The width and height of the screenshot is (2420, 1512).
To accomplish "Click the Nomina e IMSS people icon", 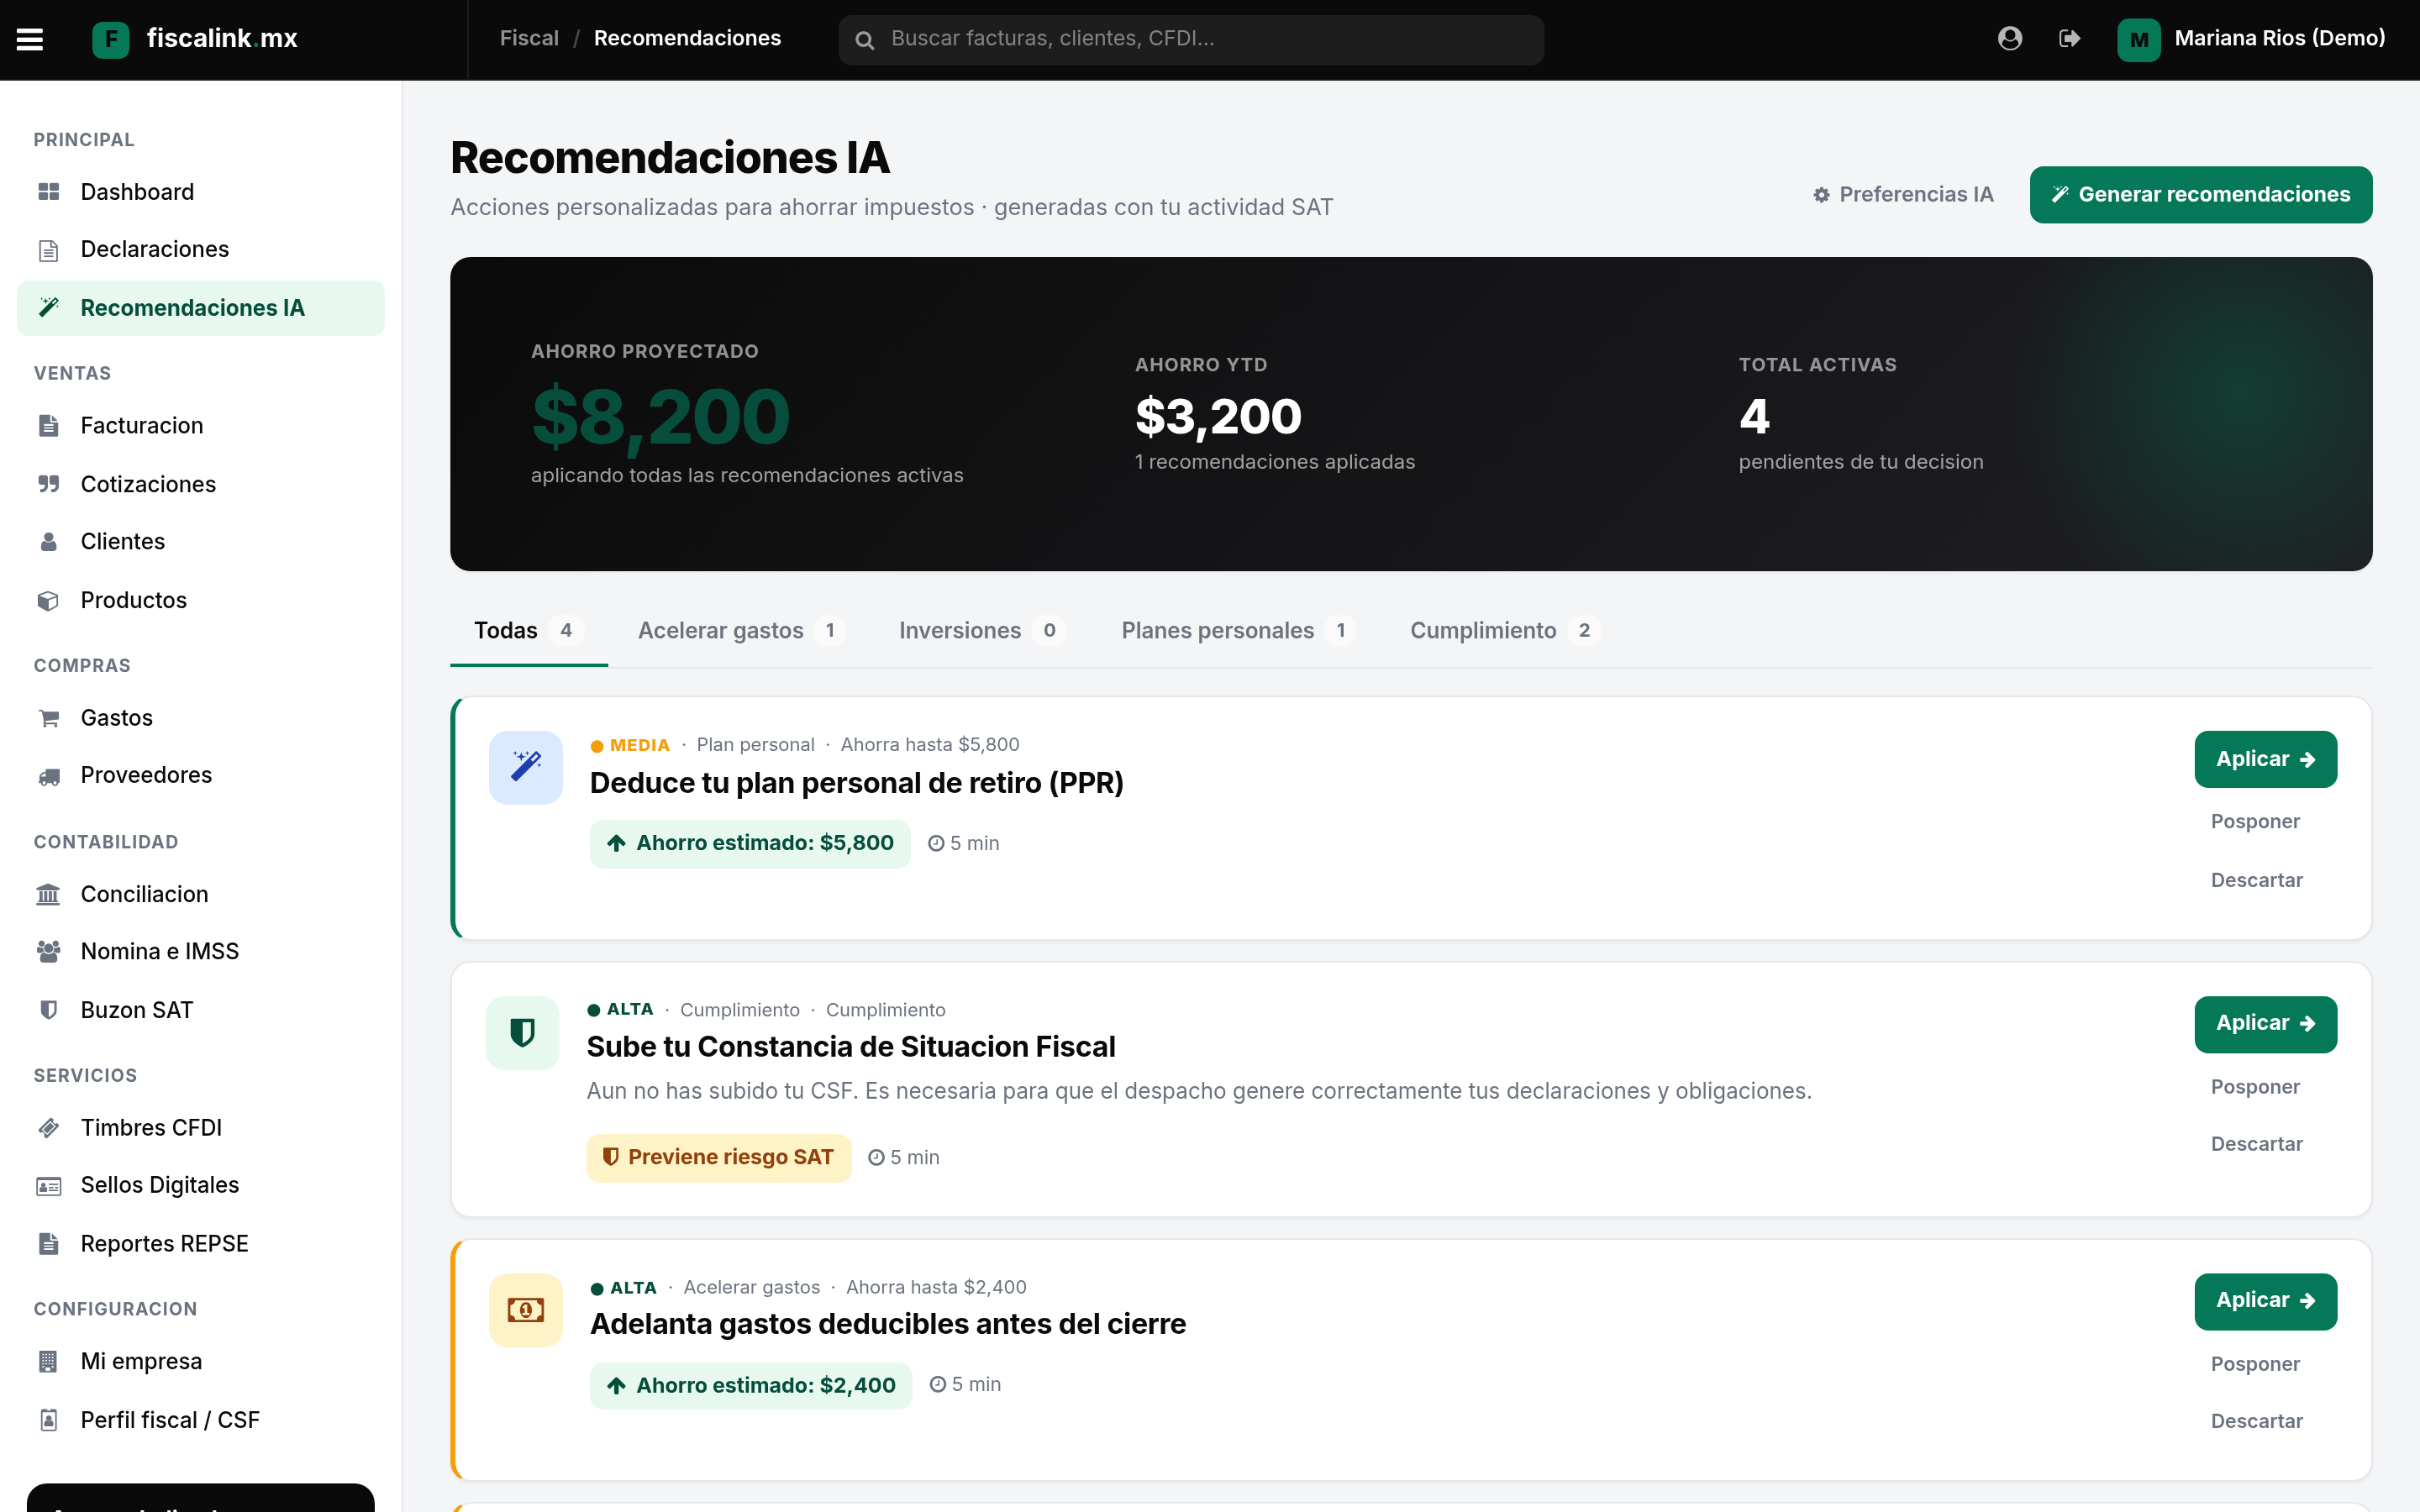I will (48, 951).
